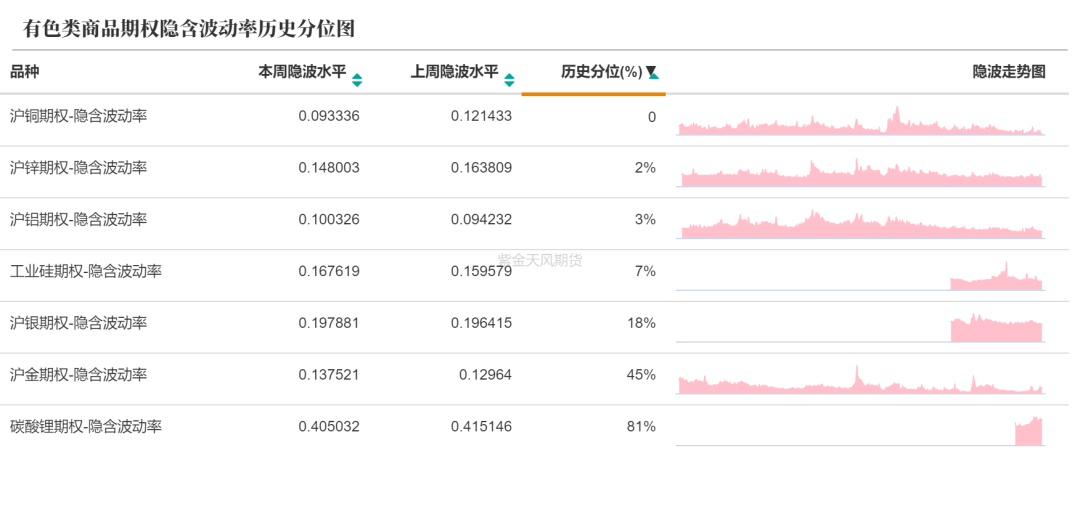Screen dimensions: 1080x530
Task: Select the 沪铝期权-隐含波动率 row name
Action: (79, 221)
